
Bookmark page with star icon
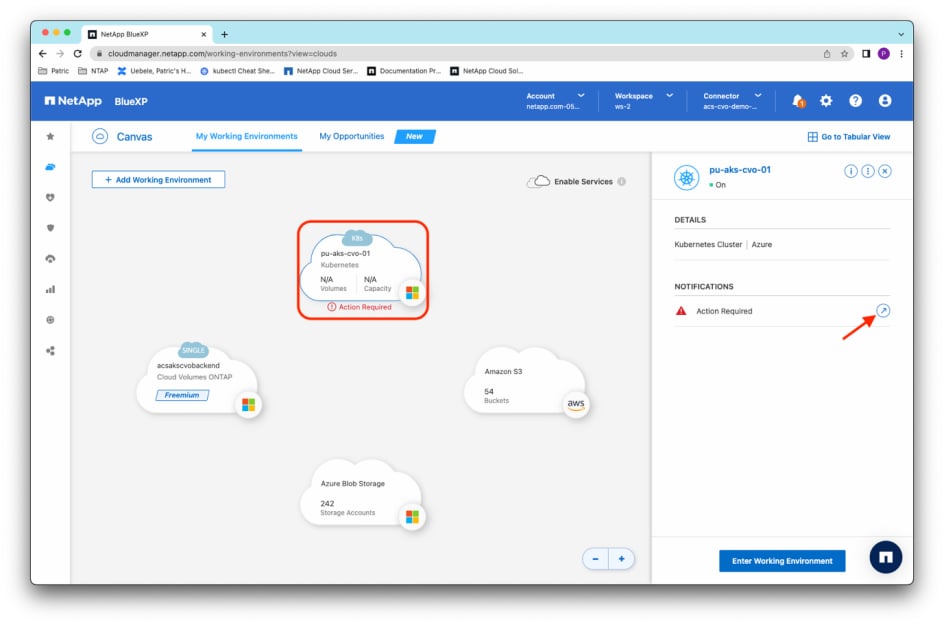[x=844, y=54]
